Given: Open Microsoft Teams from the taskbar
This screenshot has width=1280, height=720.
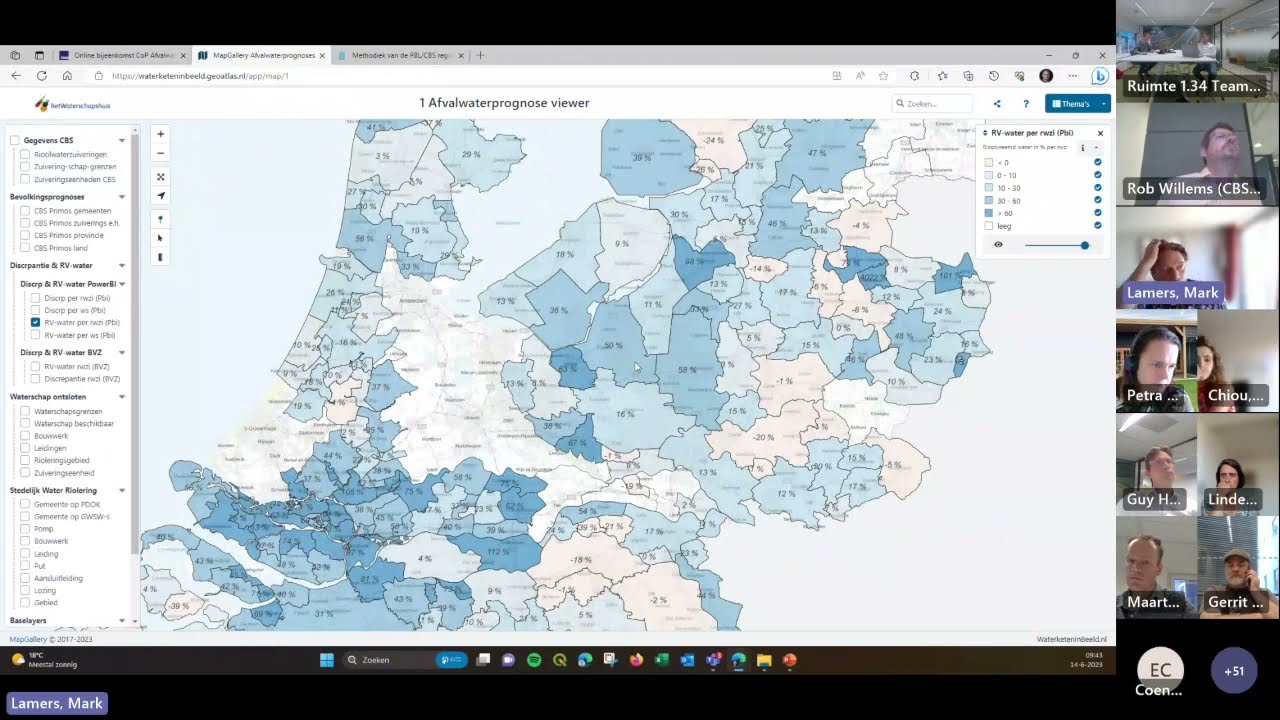Looking at the screenshot, I should click(x=713, y=660).
